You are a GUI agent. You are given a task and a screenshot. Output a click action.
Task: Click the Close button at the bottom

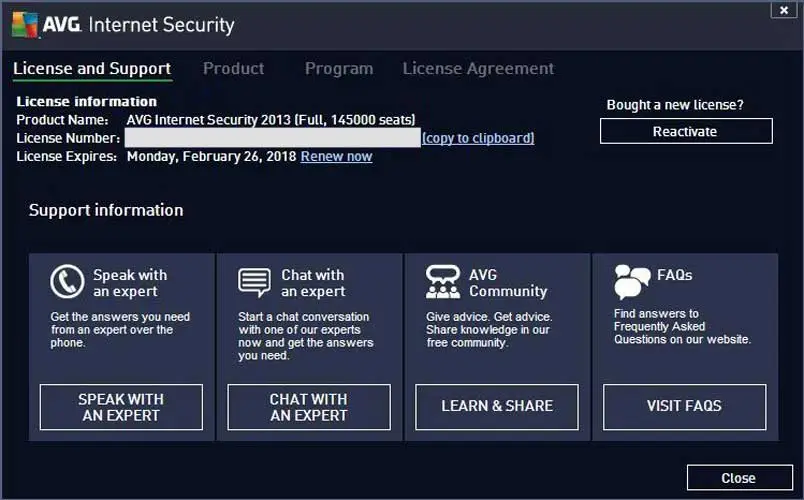739,478
